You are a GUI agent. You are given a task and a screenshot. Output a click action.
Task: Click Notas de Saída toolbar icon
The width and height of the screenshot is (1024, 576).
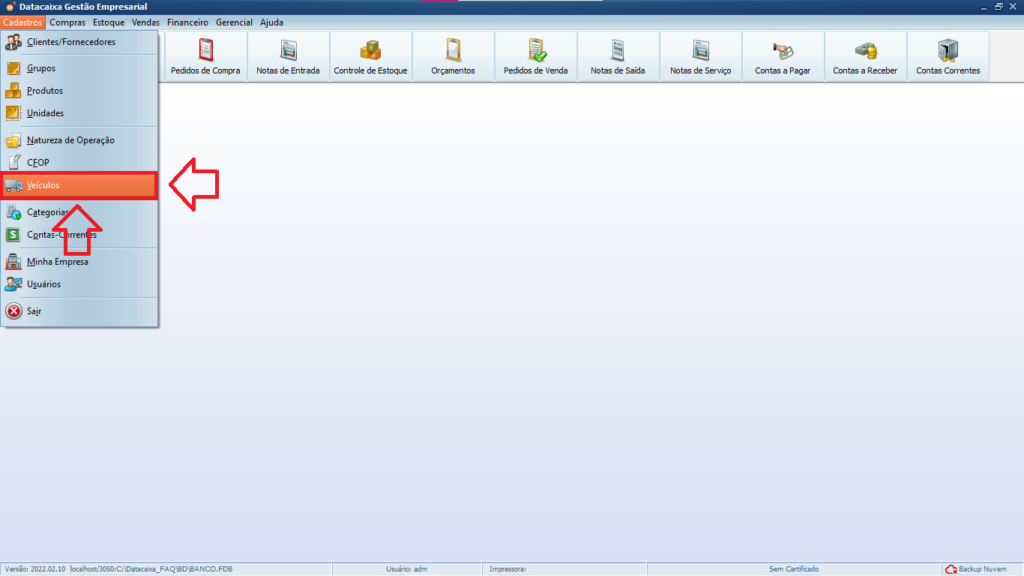click(x=618, y=57)
